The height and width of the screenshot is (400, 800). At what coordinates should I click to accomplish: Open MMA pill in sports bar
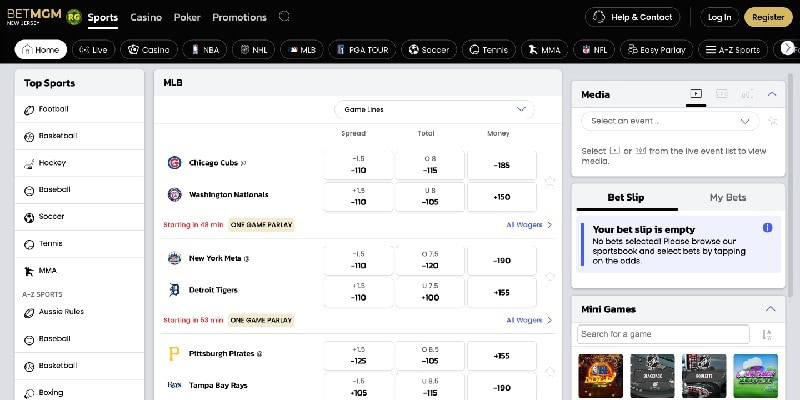pyautogui.click(x=544, y=49)
